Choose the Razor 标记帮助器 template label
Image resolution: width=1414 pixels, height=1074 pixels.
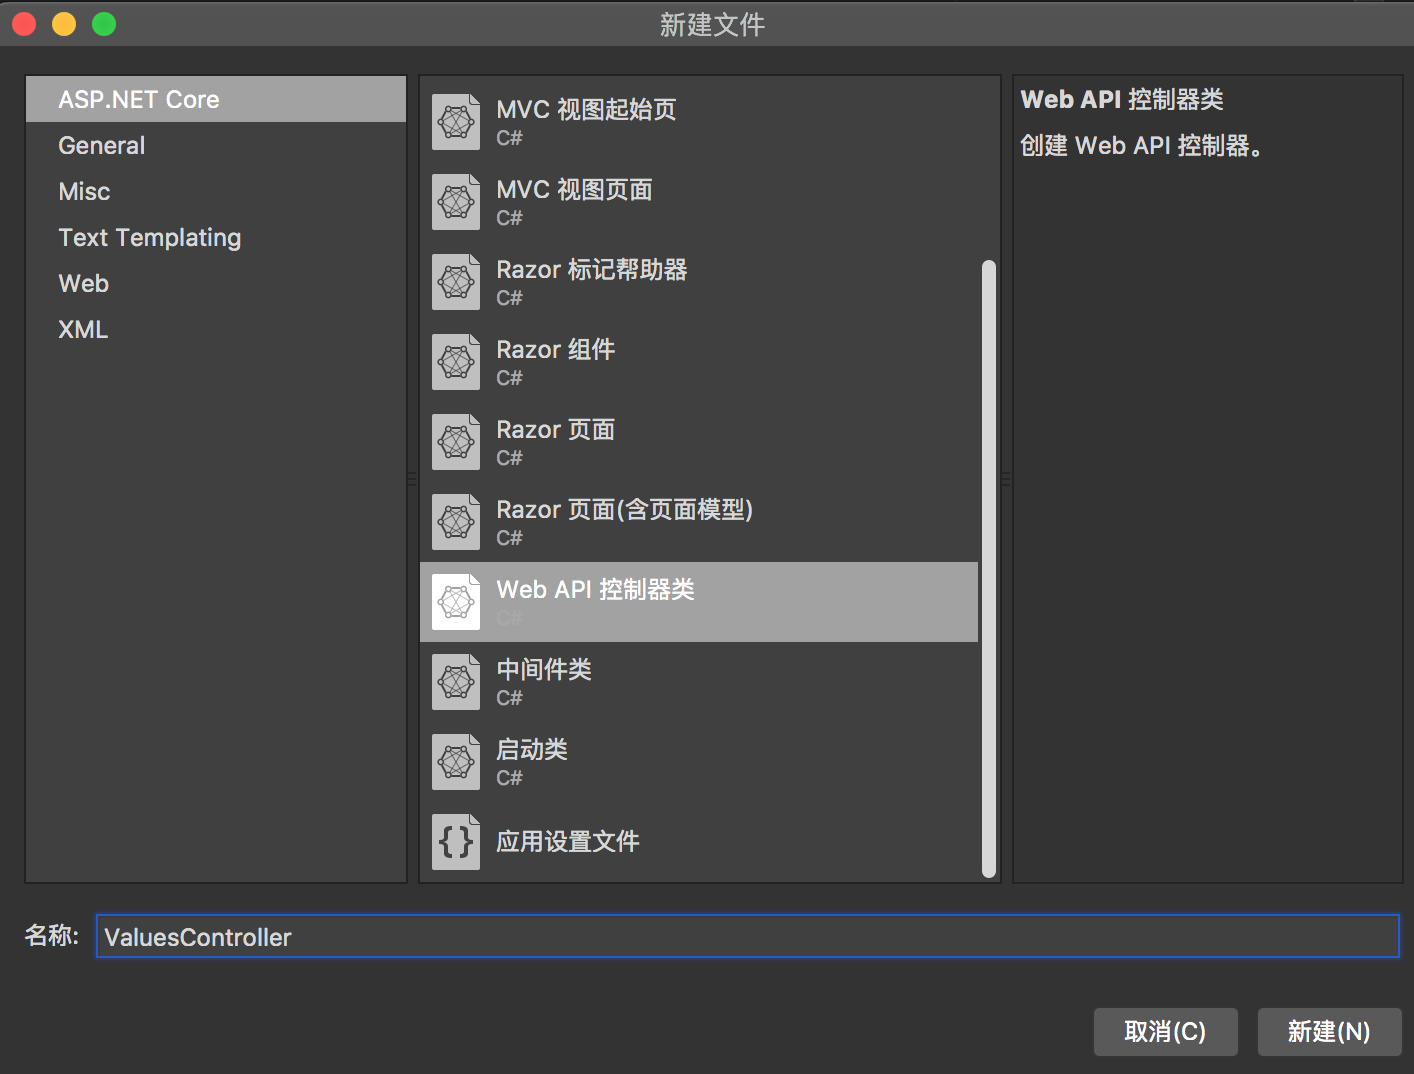(x=592, y=269)
